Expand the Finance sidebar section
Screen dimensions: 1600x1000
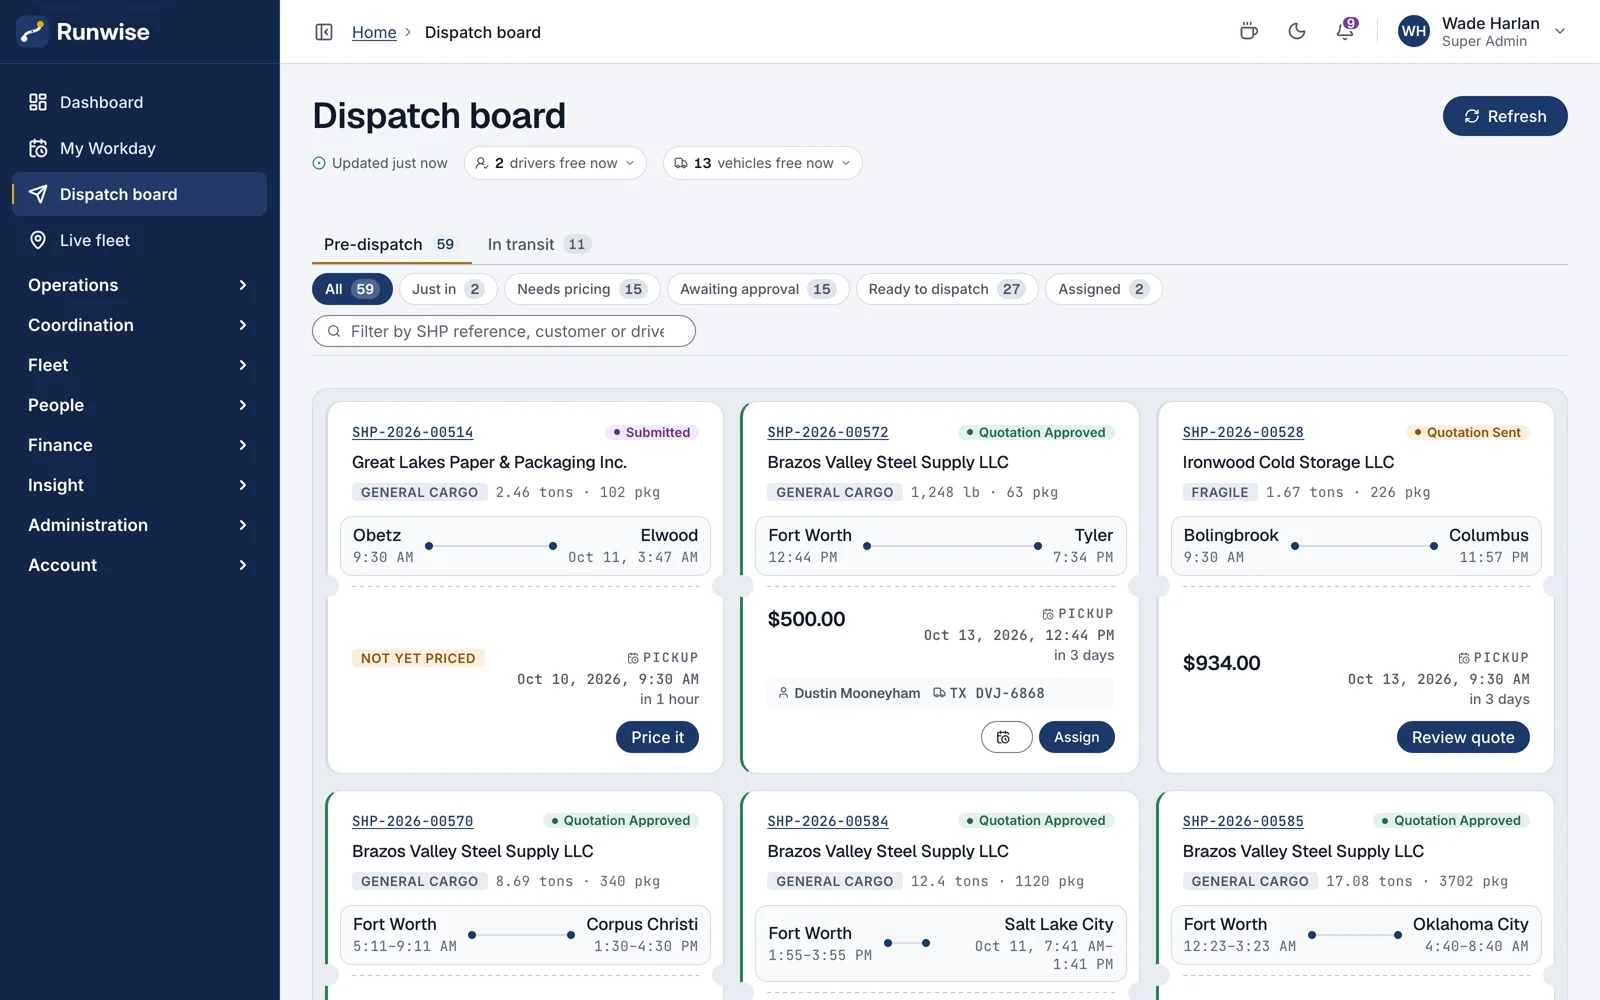pyautogui.click(x=139, y=445)
